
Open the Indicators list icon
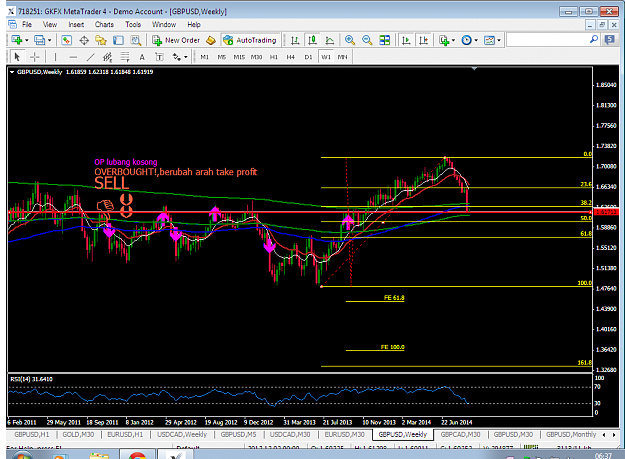(x=444, y=40)
